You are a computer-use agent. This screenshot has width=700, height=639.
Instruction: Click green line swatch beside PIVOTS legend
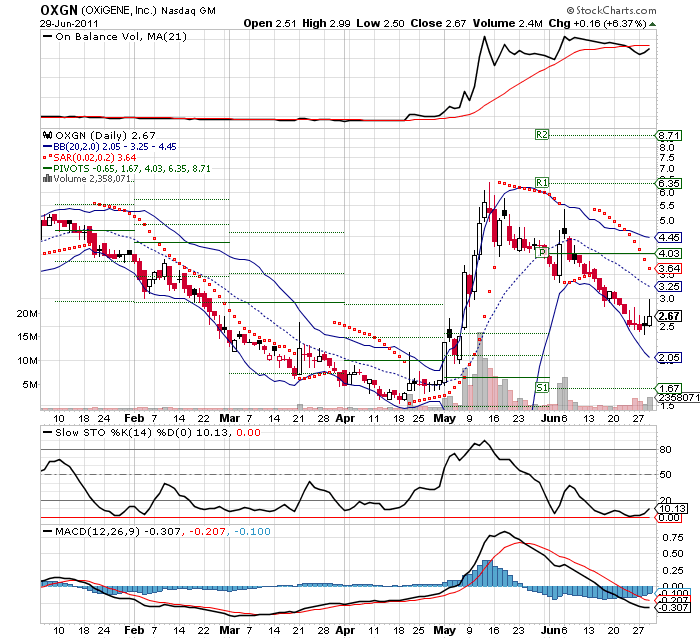pyautogui.click(x=47, y=168)
